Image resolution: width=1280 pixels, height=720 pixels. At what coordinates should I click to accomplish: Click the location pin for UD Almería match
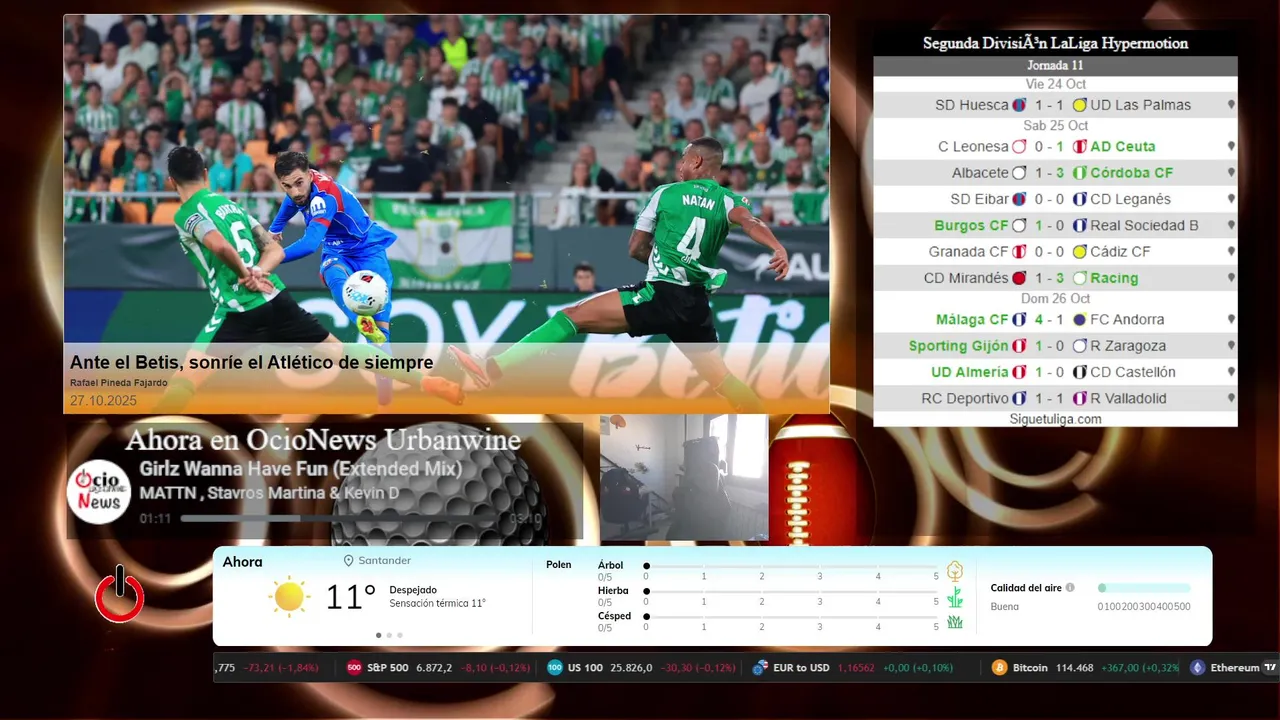[1231, 372]
